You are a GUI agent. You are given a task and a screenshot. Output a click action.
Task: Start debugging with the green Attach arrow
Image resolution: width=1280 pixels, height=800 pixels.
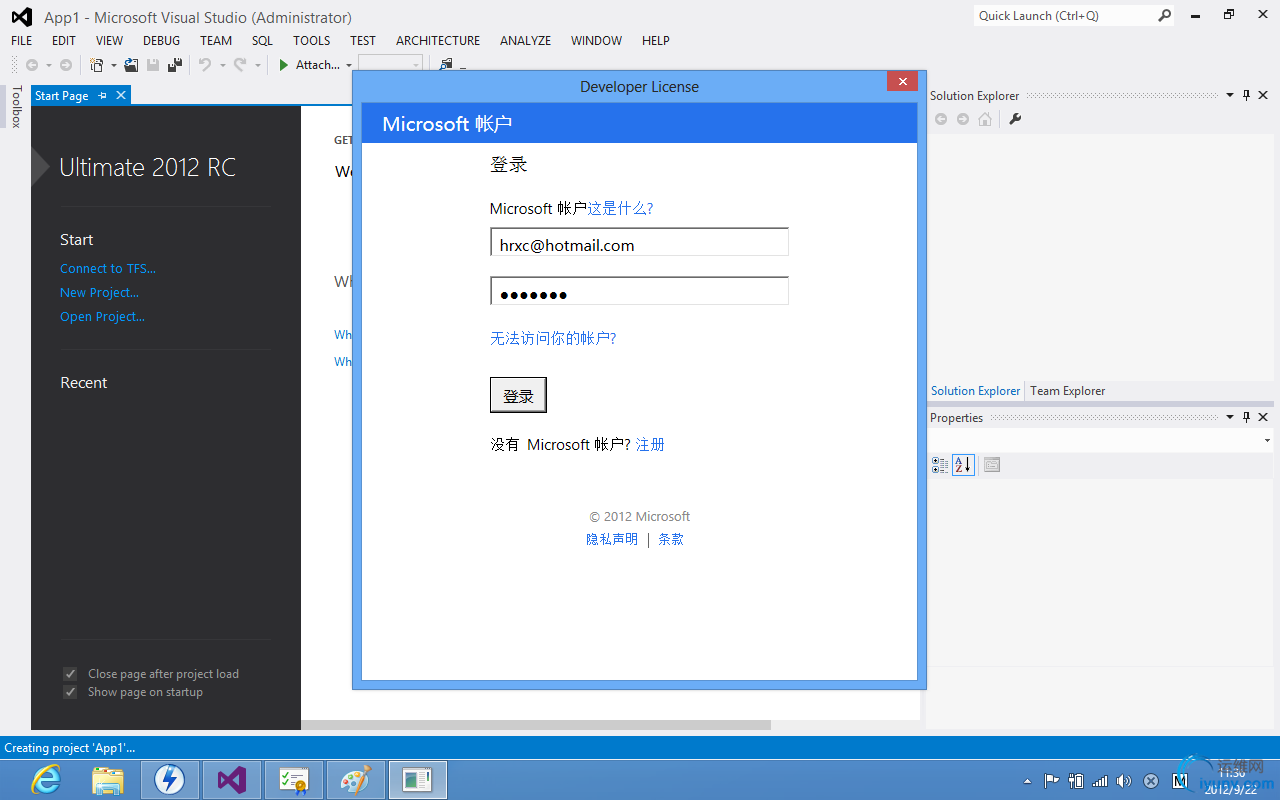(x=283, y=64)
